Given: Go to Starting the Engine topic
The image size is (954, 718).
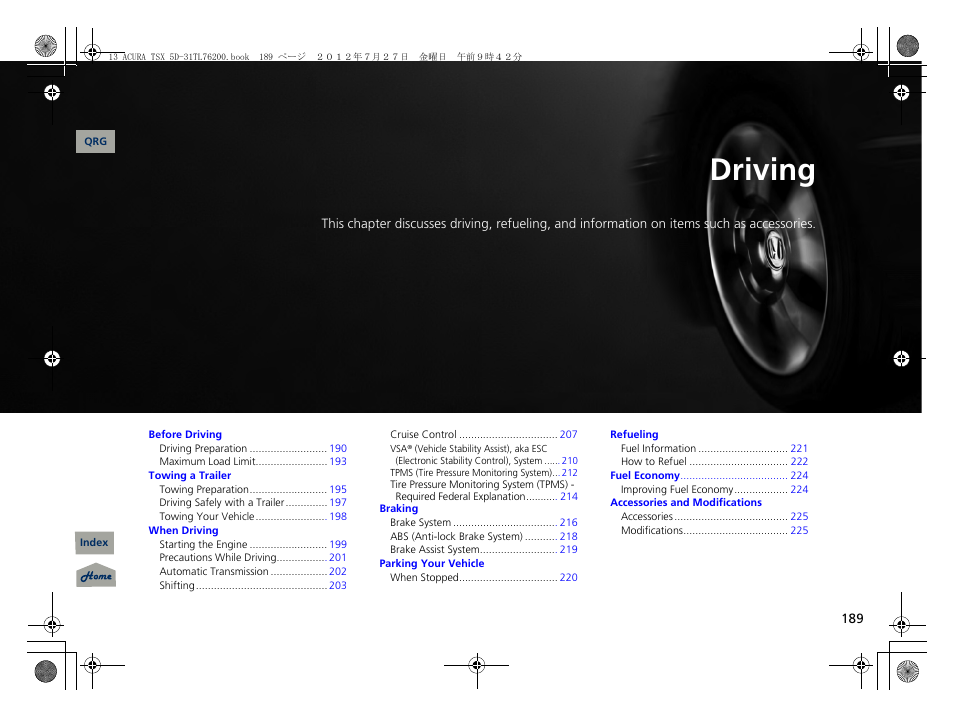Looking at the screenshot, I should (249, 544).
